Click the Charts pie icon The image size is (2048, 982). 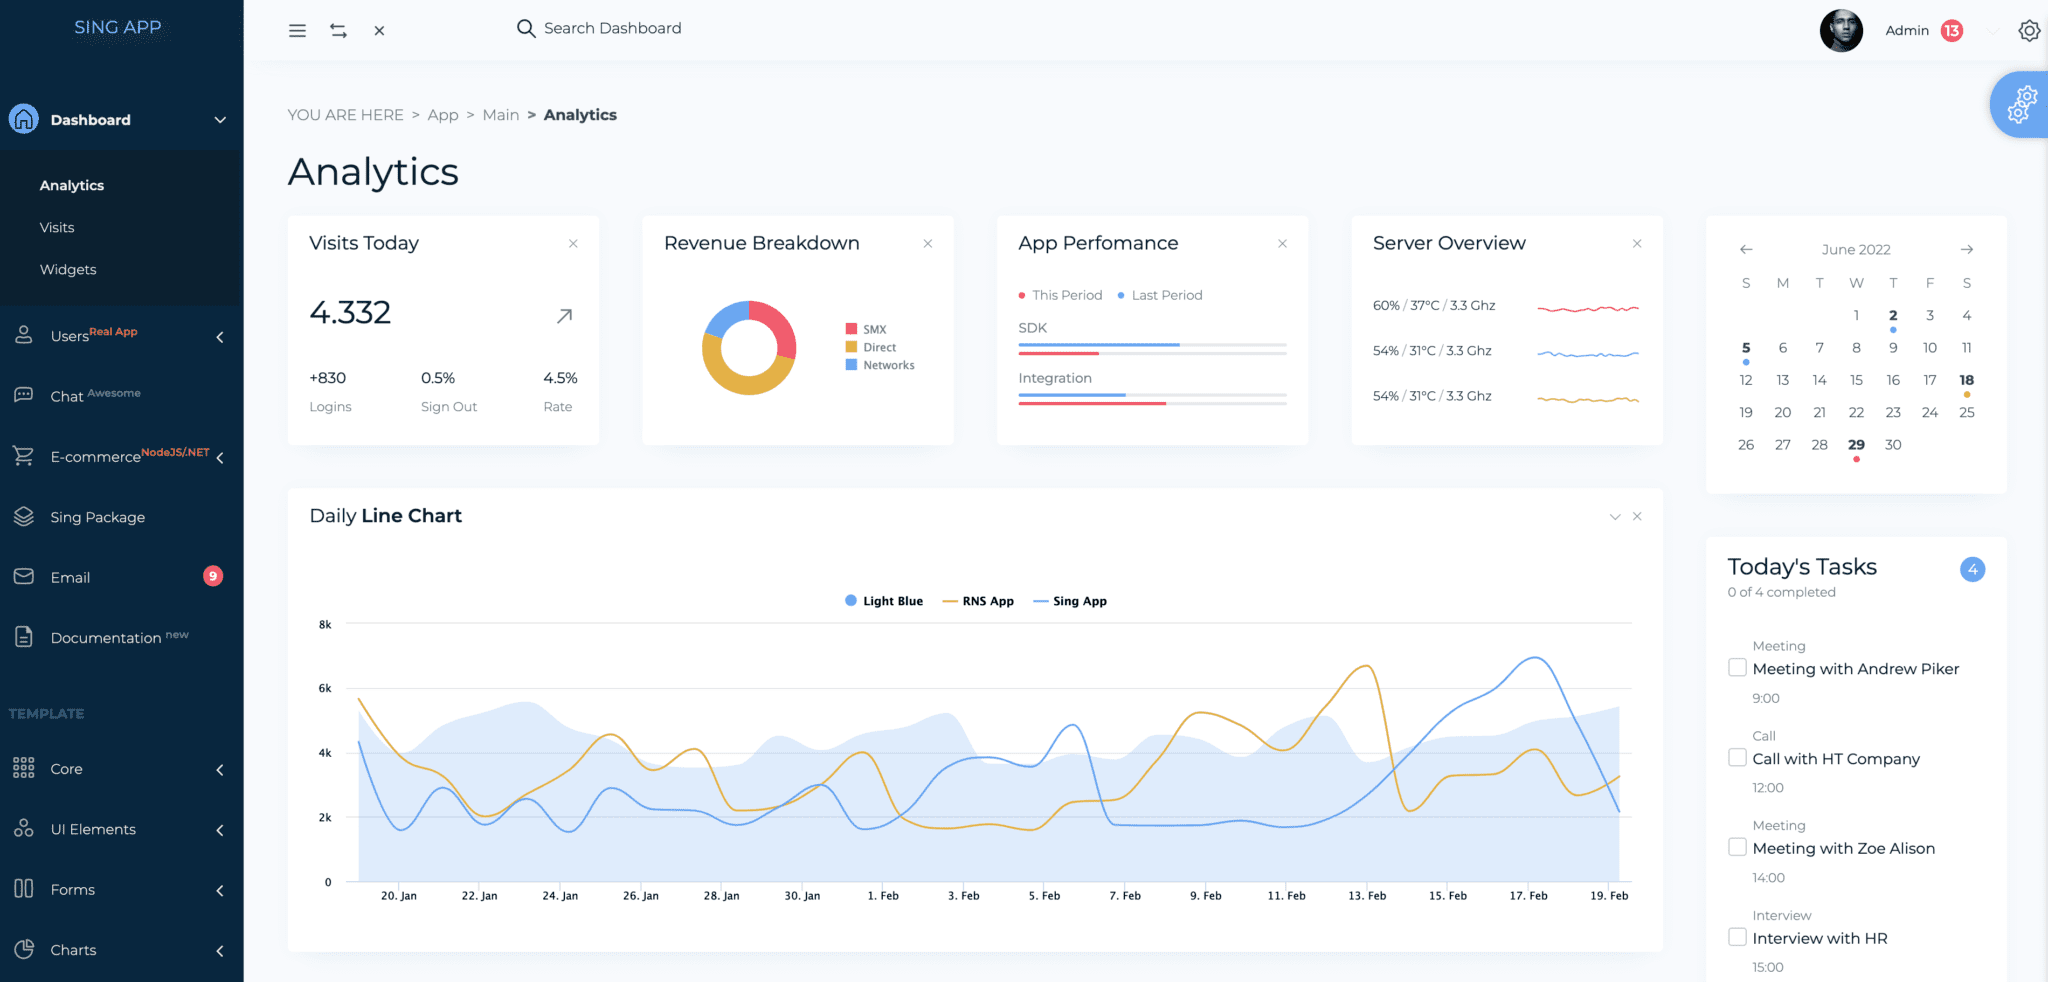point(24,949)
